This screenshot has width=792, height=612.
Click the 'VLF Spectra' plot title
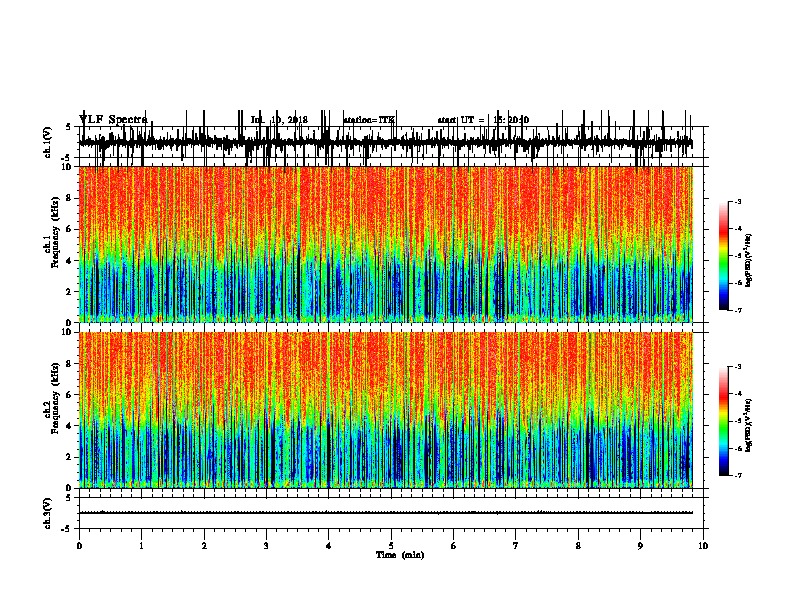113,120
